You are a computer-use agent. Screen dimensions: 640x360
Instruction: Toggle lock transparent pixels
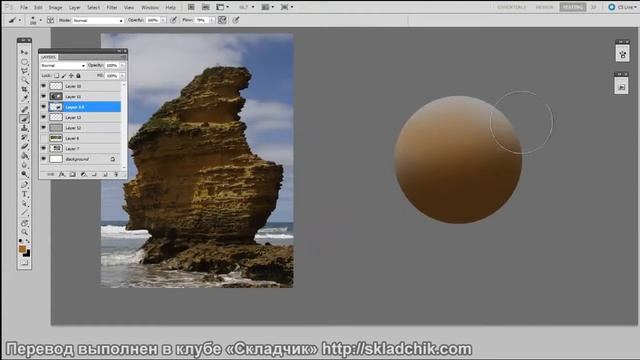pyautogui.click(x=57, y=76)
